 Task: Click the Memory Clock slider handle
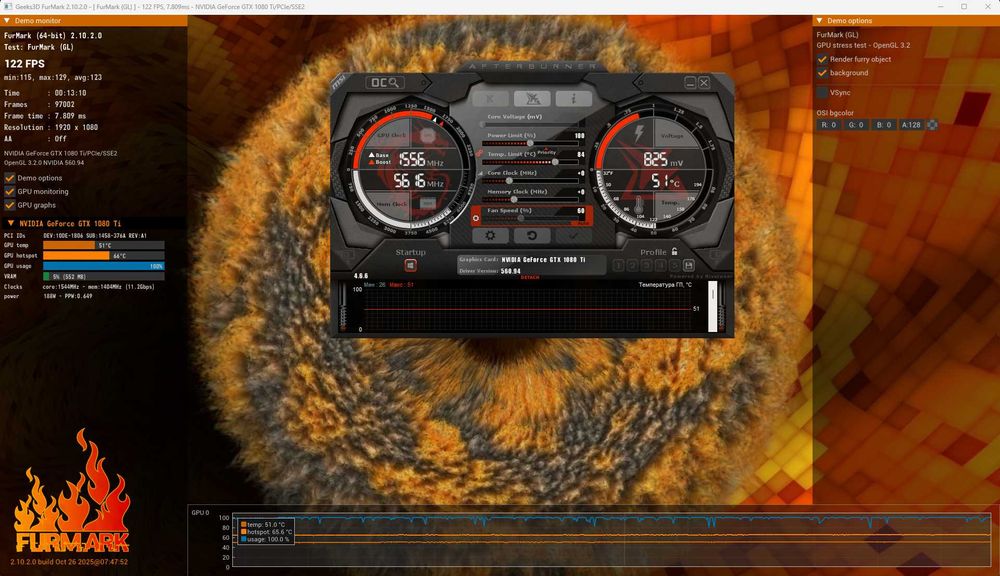pos(514,200)
